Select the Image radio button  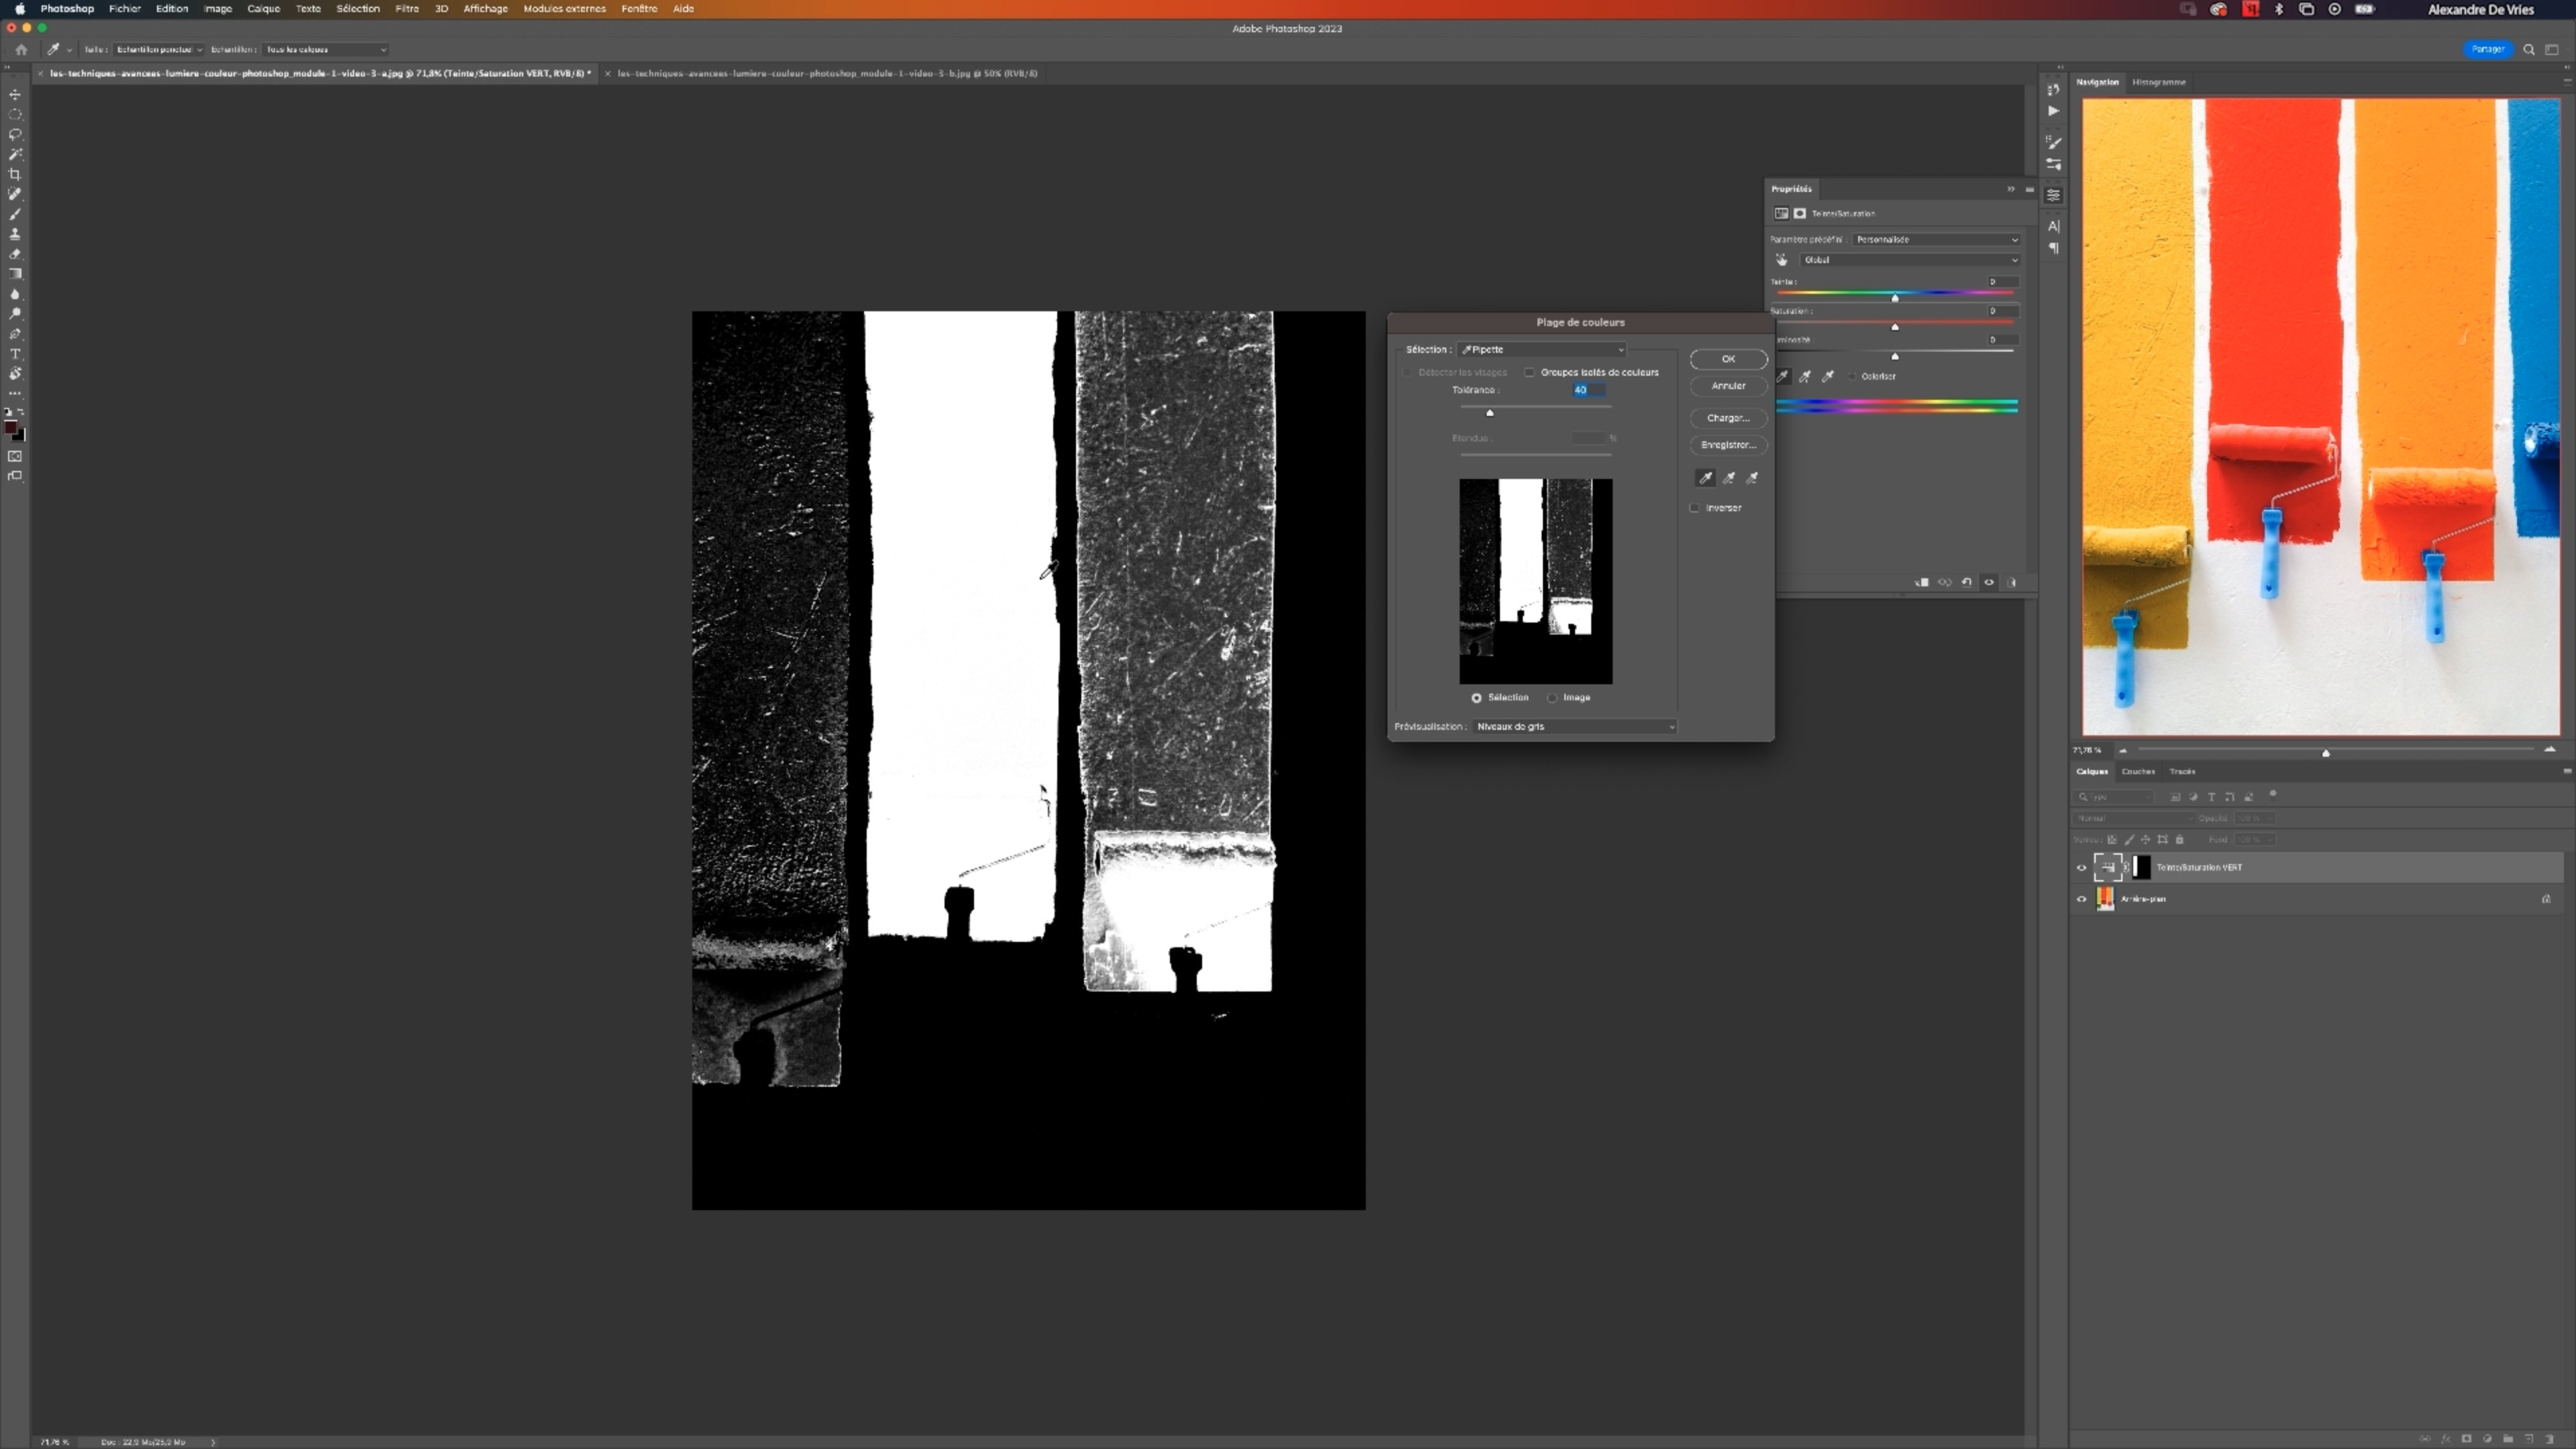1552,698
